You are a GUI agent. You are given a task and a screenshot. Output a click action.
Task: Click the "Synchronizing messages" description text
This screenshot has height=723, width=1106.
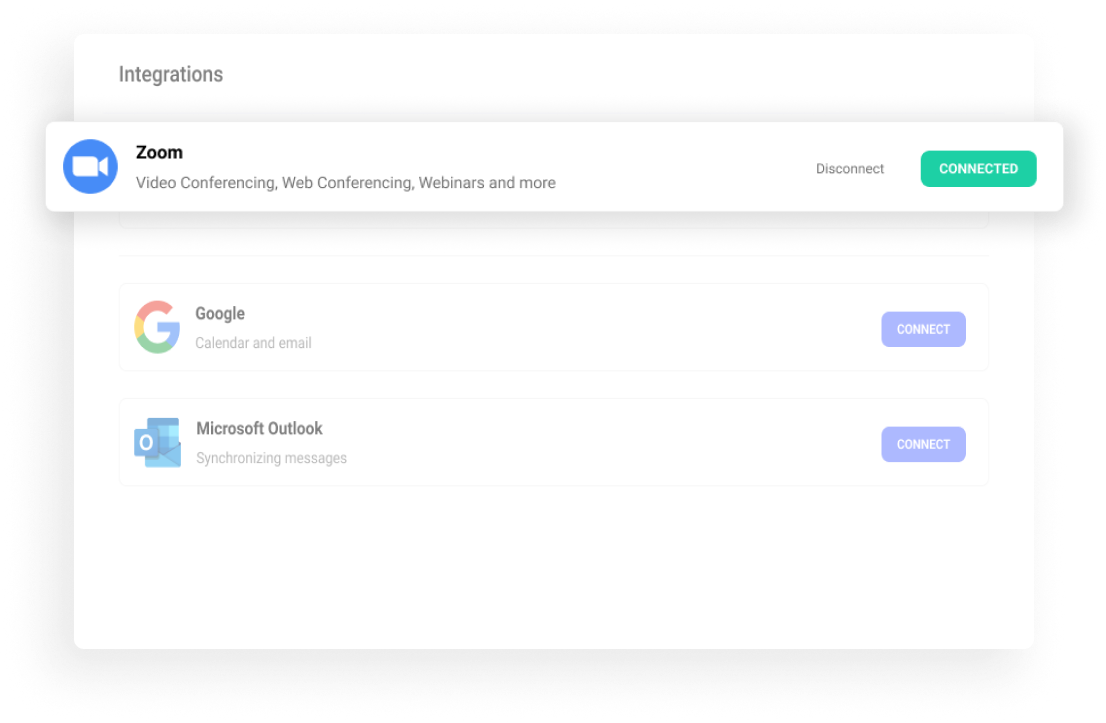pyautogui.click(x=271, y=457)
